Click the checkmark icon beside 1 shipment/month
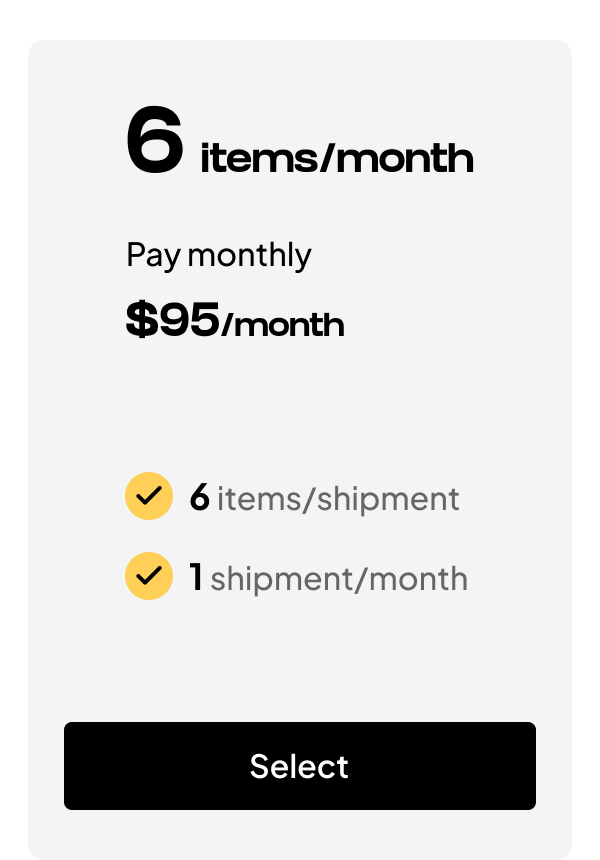 tap(149, 577)
